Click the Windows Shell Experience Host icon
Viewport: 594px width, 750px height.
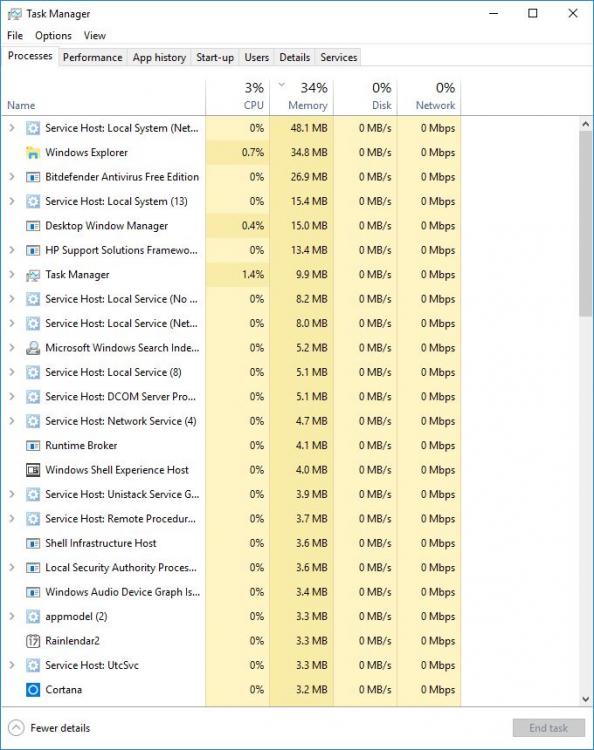click(x=33, y=470)
